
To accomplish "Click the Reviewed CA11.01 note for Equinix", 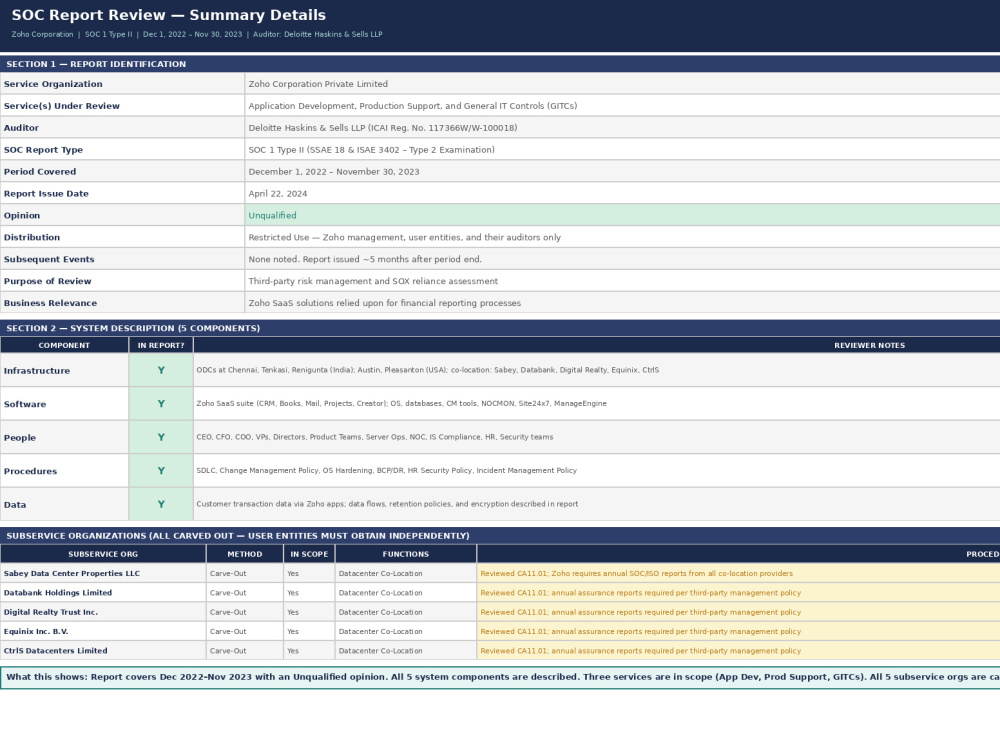I will (739, 631).
